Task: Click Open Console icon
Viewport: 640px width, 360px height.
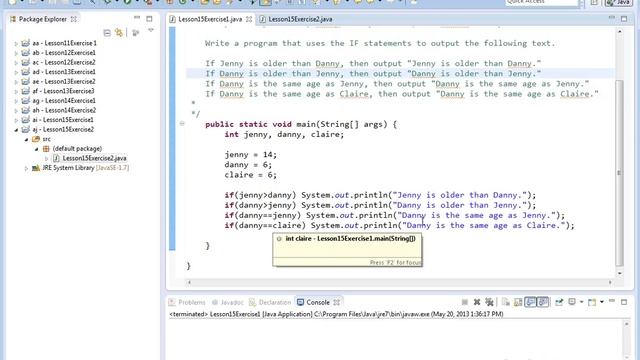Action: click(x=592, y=302)
